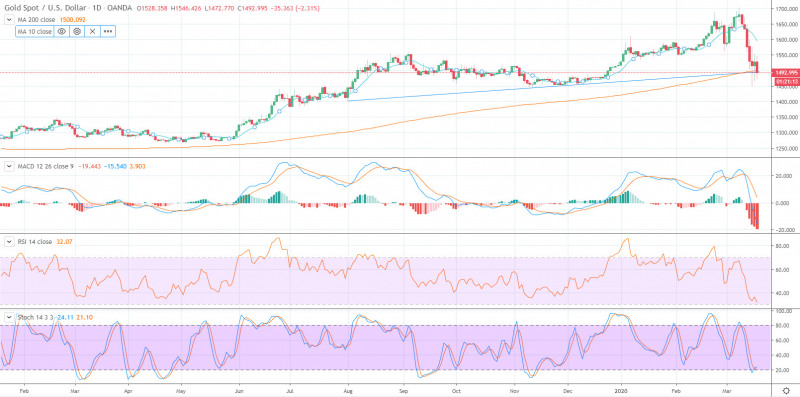This screenshot has height=397, width=800.
Task: Click the current price label 1492.995
Action: [787, 72]
